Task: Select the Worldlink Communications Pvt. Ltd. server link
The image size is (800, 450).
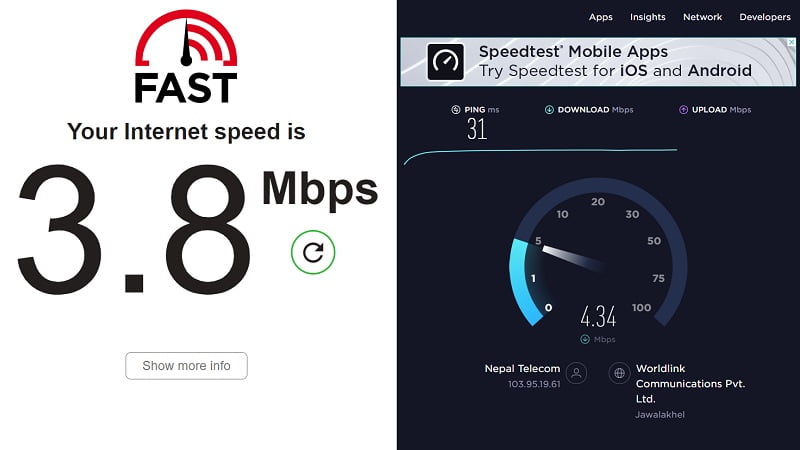Action: click(x=690, y=384)
